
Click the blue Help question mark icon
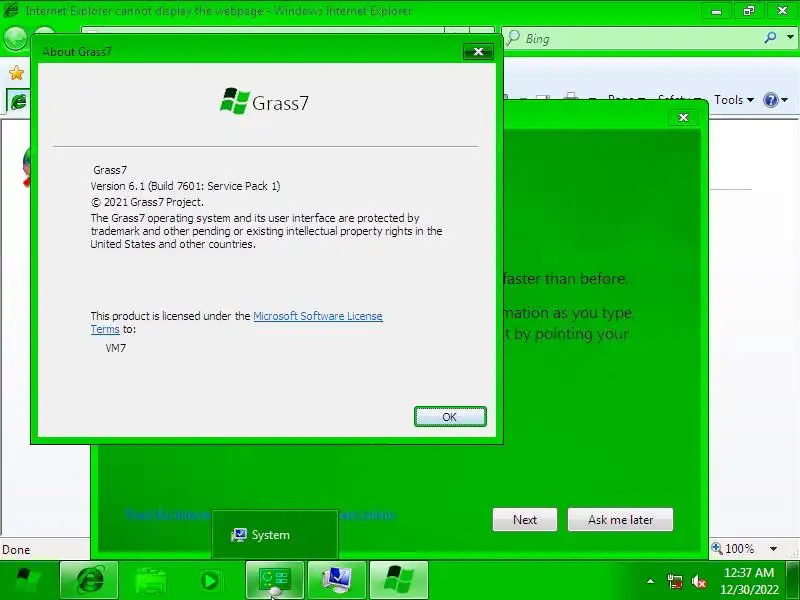770,100
